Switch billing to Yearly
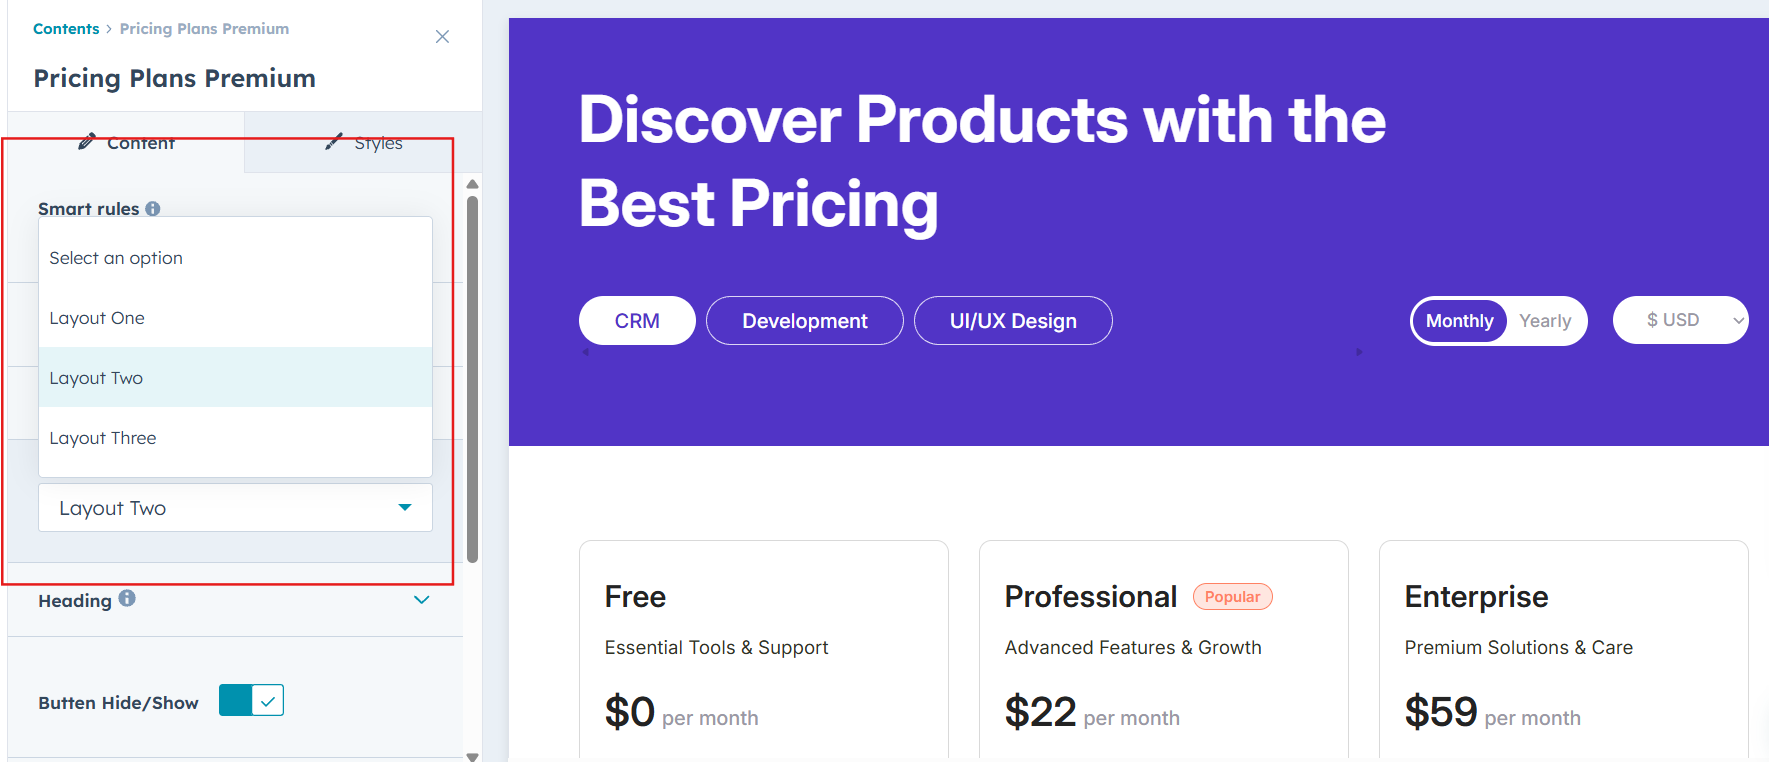The height and width of the screenshot is (762, 1769). coord(1545,321)
